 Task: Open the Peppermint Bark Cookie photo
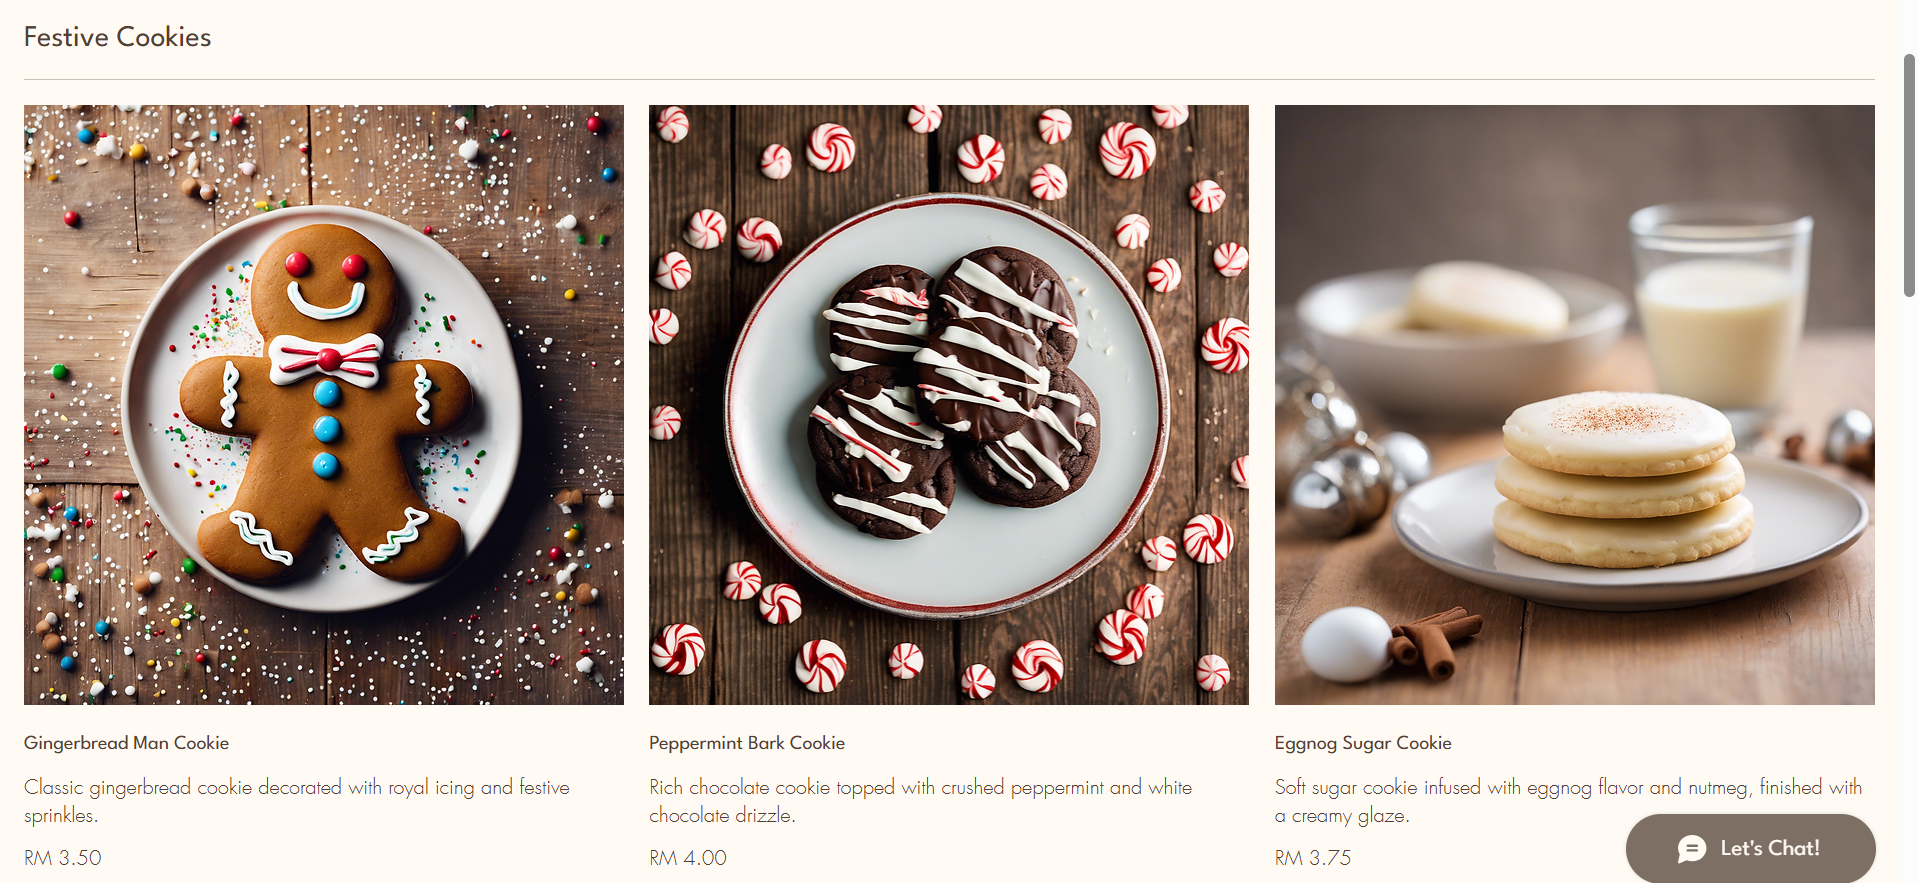pos(949,405)
